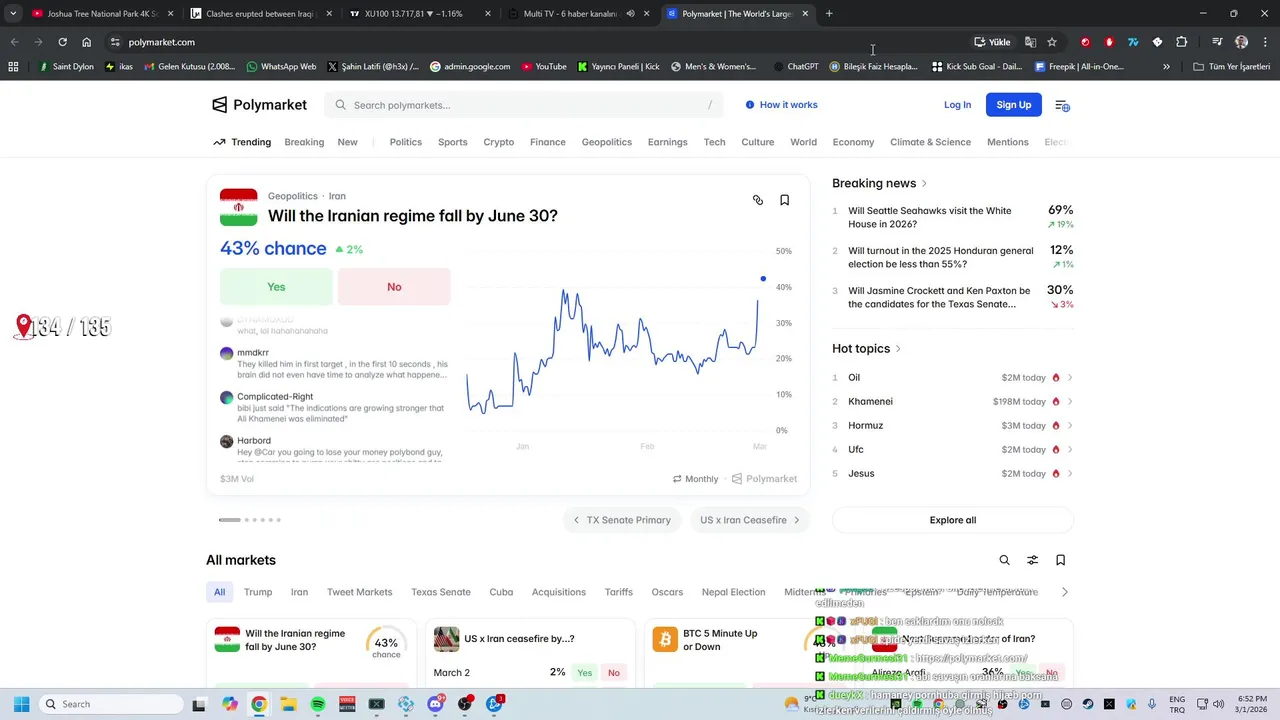Open the hamburger menu beside Sign Up
The height and width of the screenshot is (720, 1280).
tap(1062, 105)
